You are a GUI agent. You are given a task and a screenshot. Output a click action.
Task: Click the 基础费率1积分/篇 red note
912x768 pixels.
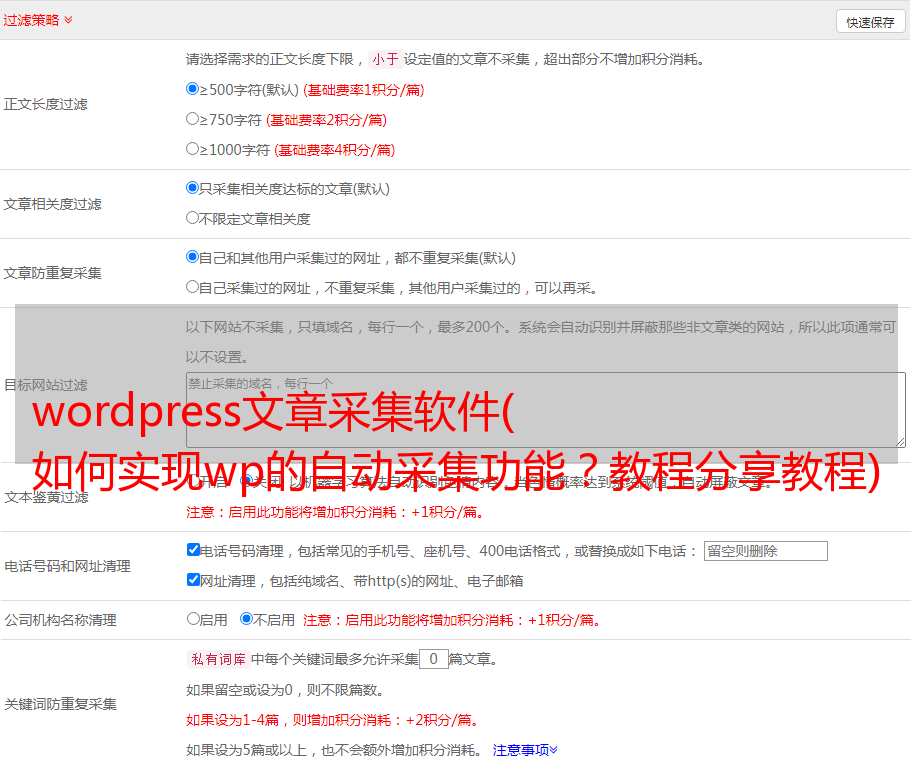(x=364, y=90)
